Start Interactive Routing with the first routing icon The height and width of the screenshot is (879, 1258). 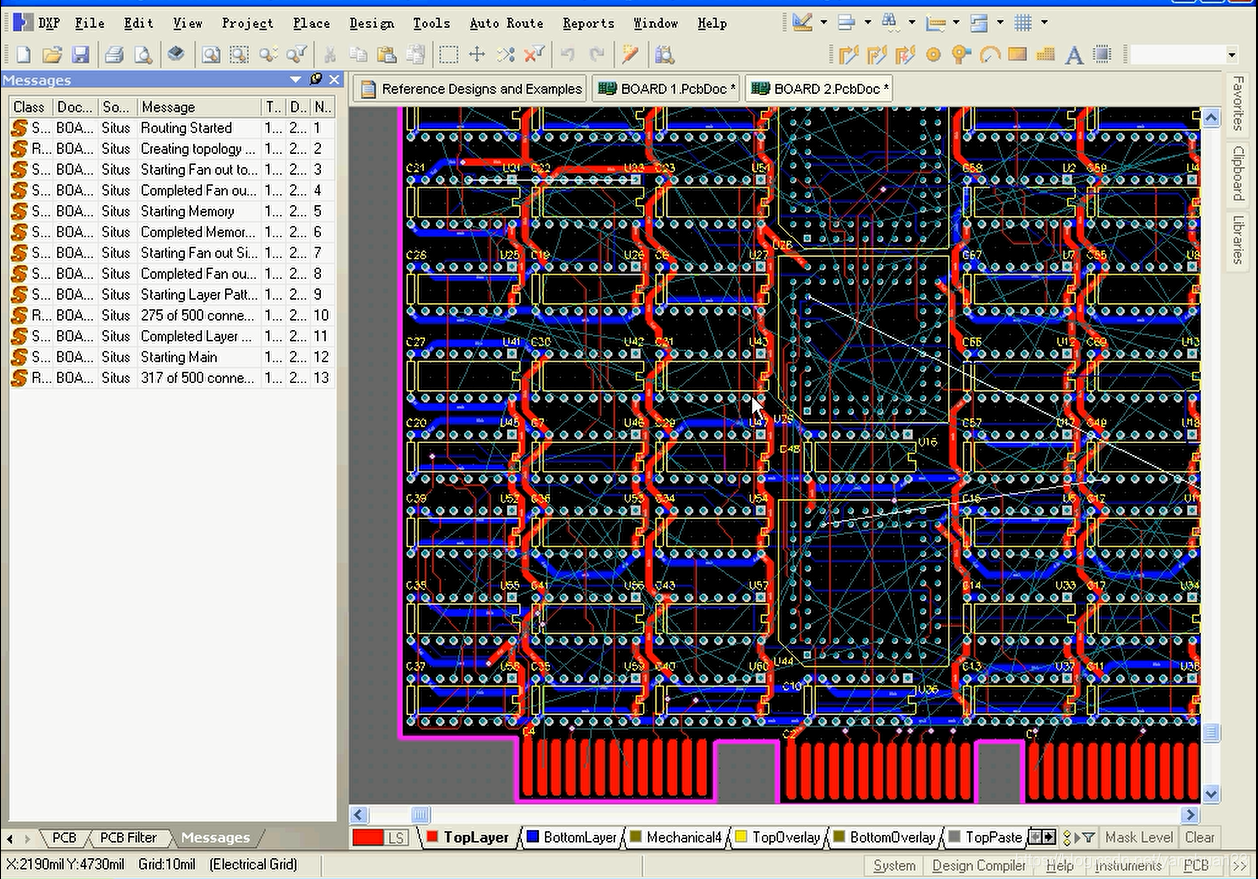click(x=849, y=55)
